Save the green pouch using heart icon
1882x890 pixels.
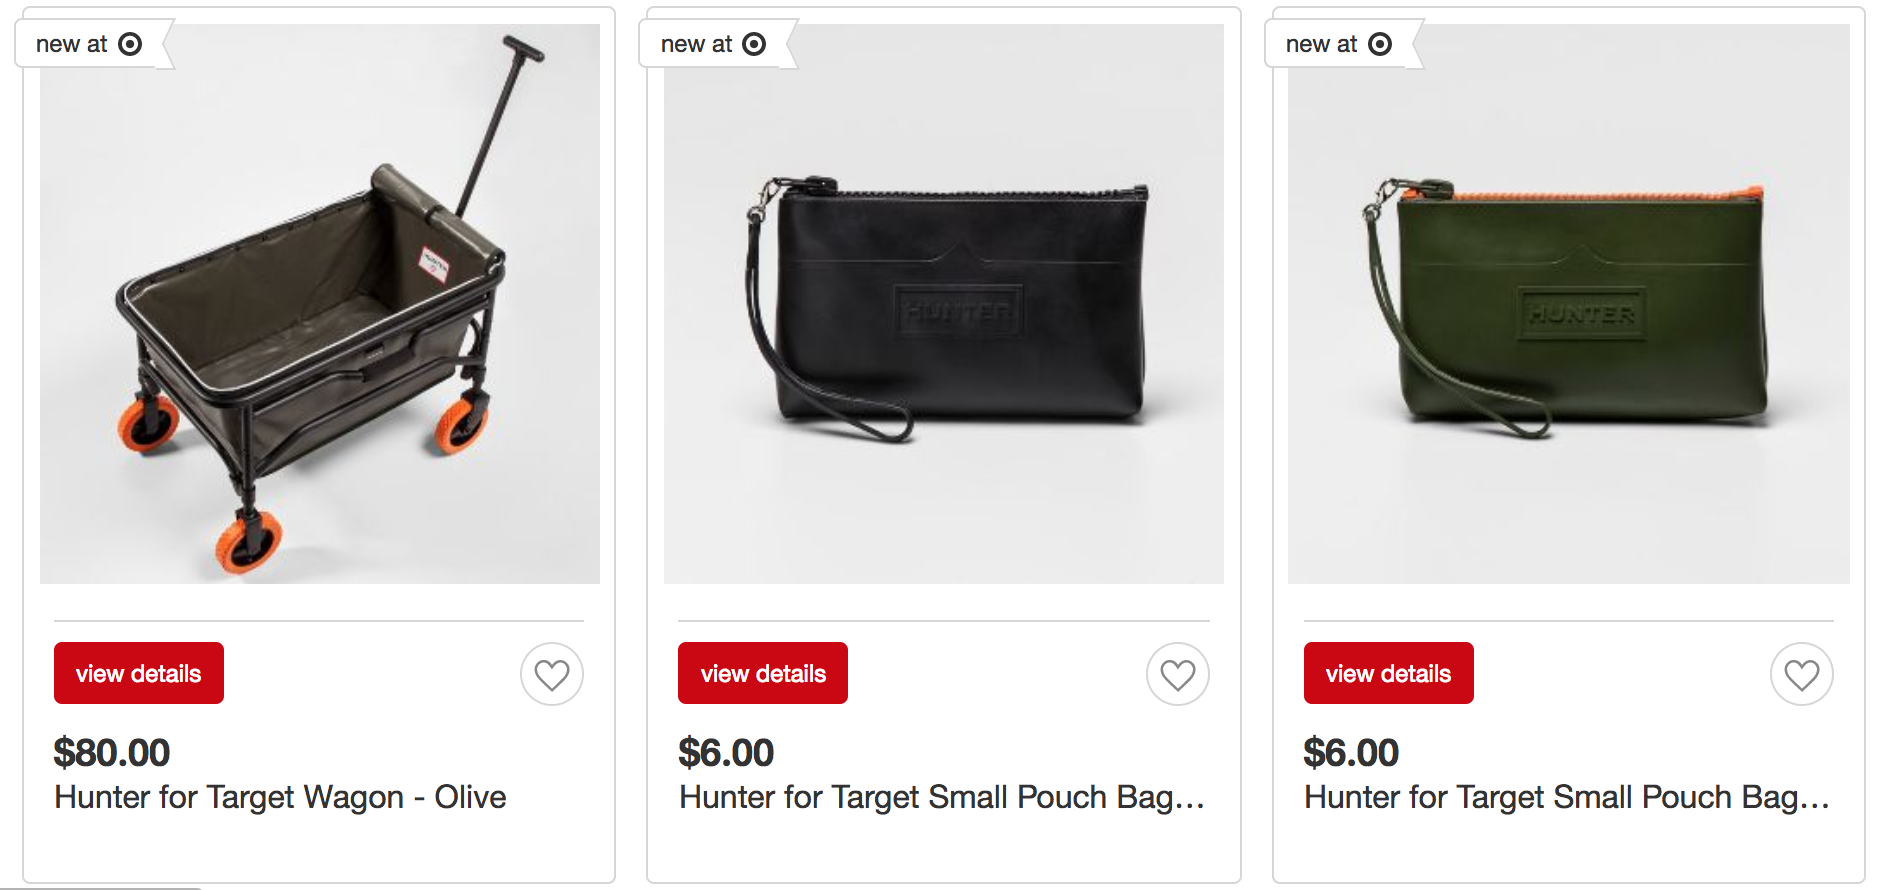(1801, 675)
